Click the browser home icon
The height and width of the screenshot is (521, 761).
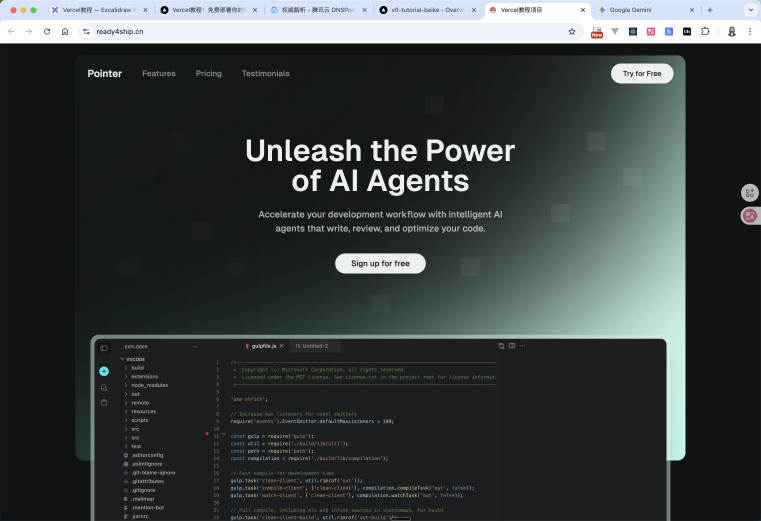point(65,31)
